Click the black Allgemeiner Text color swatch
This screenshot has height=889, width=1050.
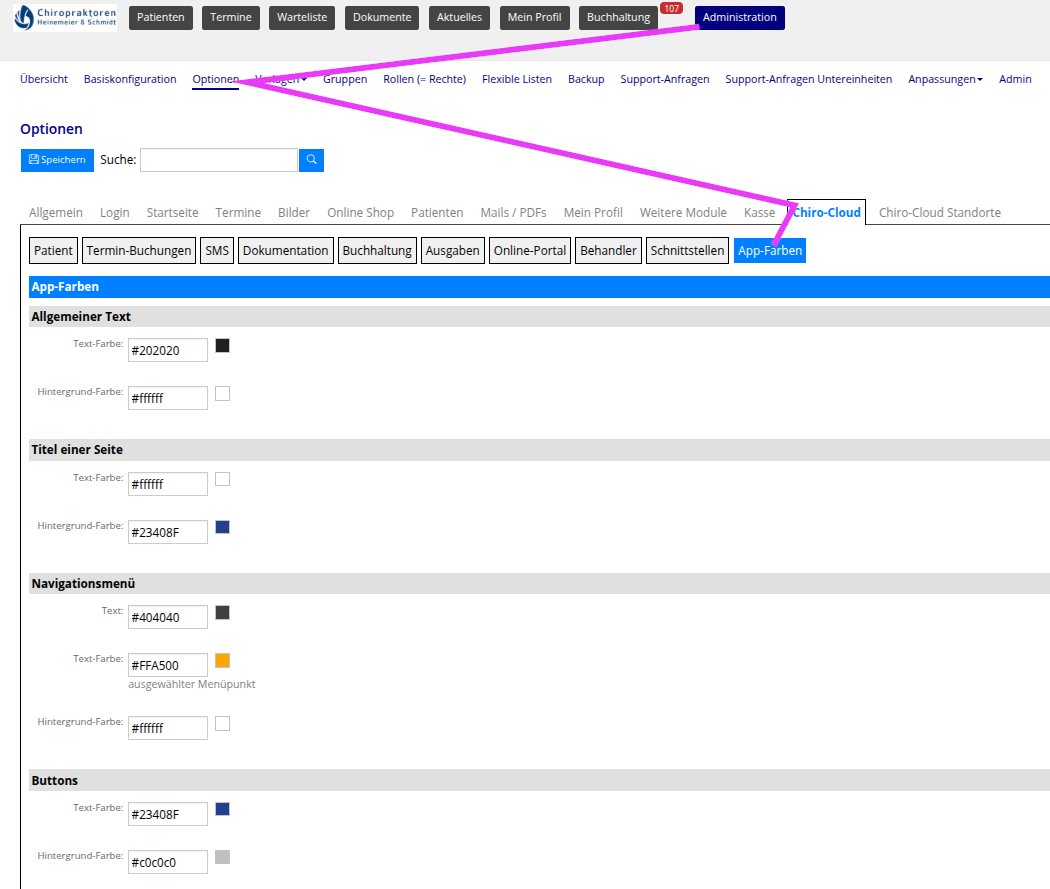point(222,346)
